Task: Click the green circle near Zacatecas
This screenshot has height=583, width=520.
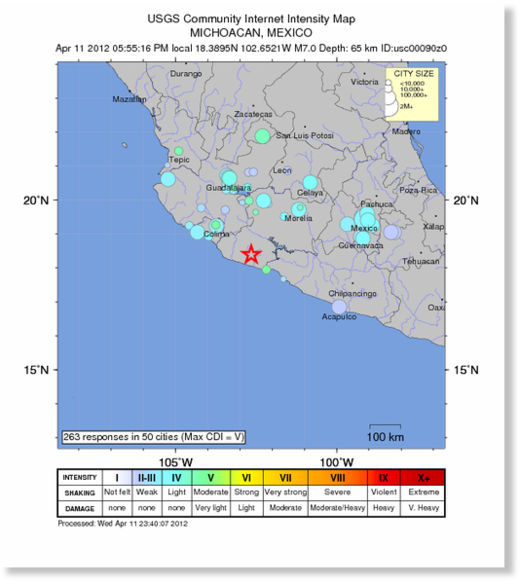Action: pos(262,136)
